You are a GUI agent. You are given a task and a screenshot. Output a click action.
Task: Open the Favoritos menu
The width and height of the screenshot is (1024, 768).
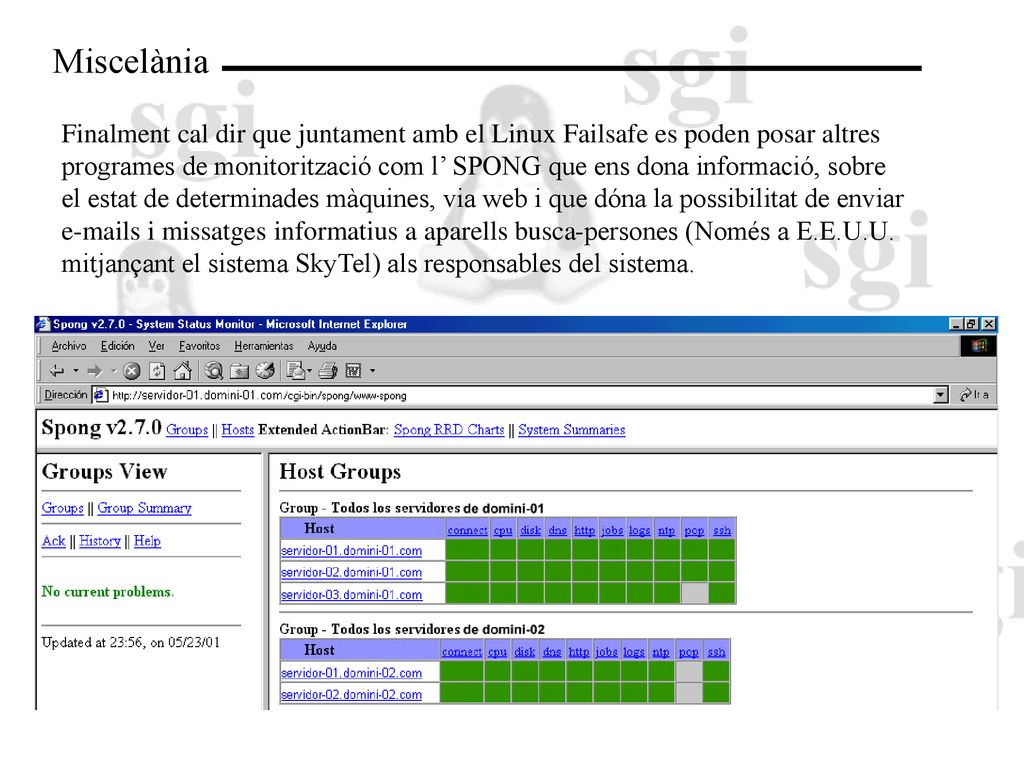point(199,346)
